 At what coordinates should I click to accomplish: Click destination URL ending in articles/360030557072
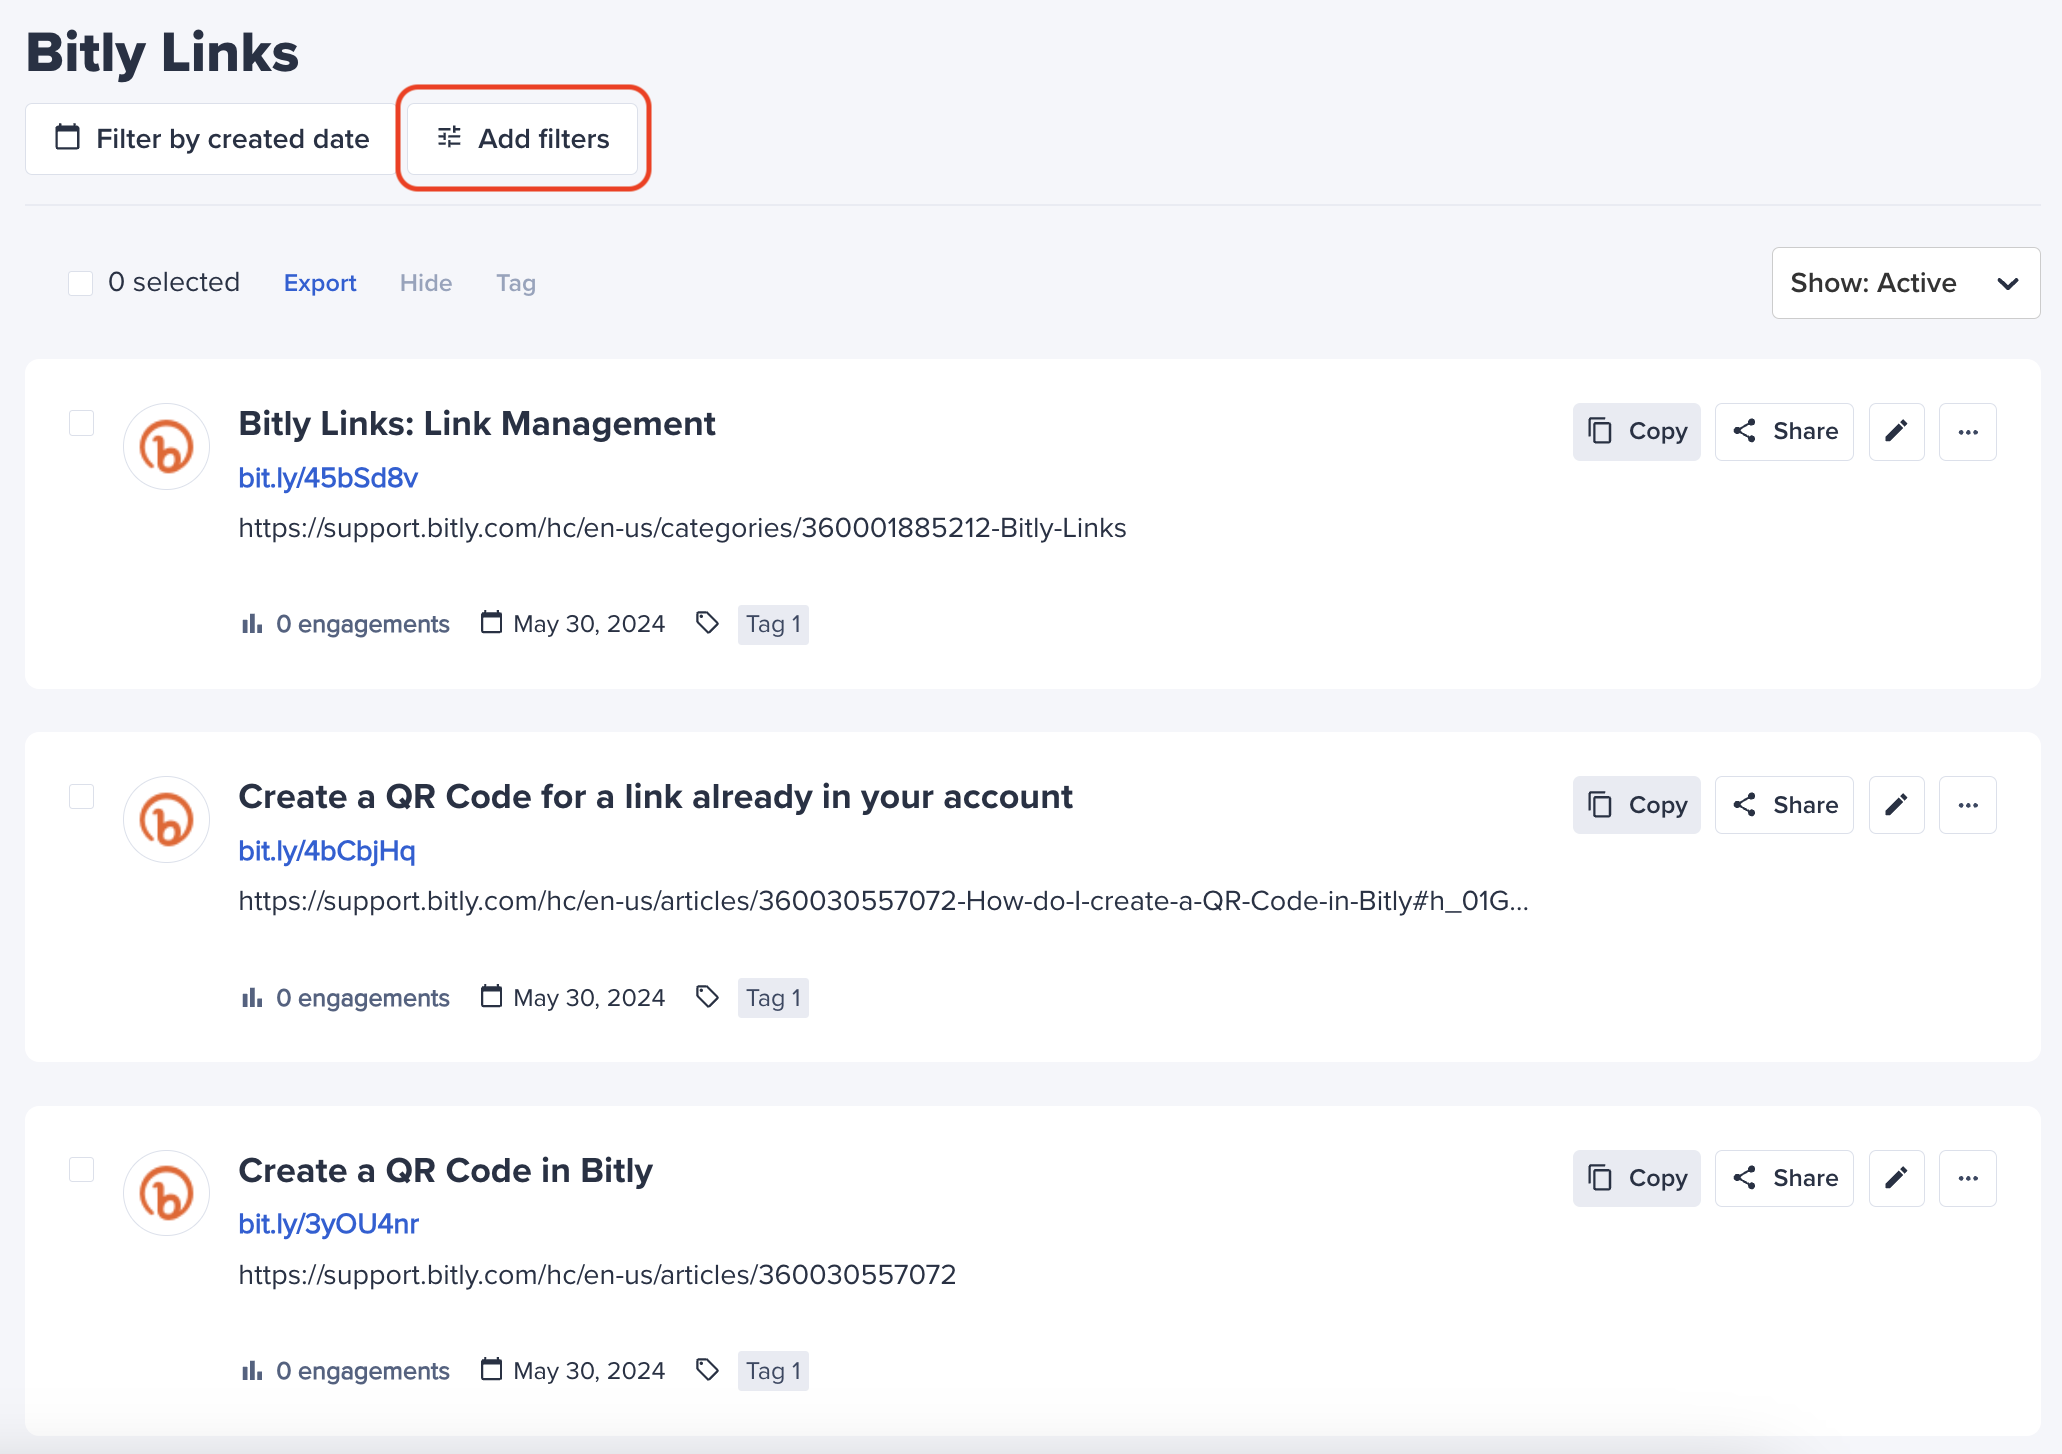(597, 1275)
